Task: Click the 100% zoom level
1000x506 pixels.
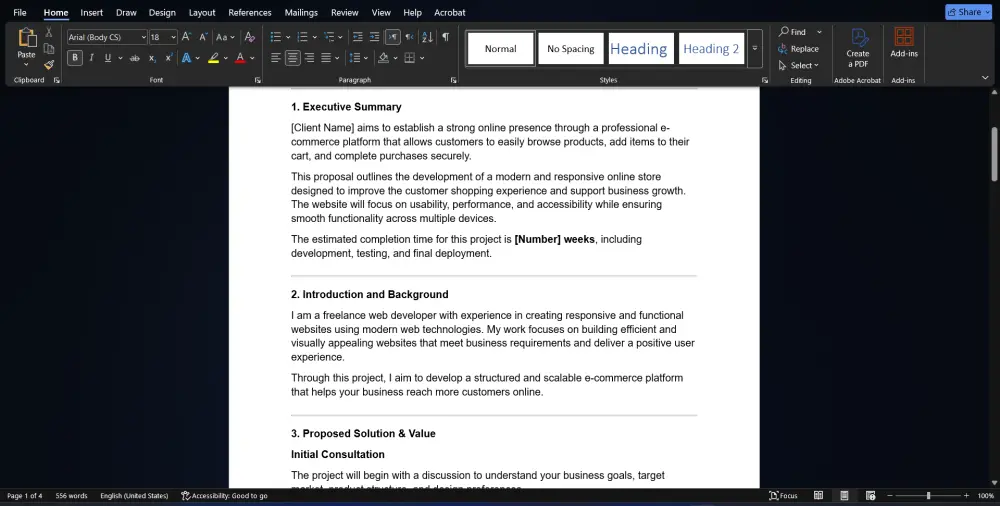Action: (x=986, y=496)
